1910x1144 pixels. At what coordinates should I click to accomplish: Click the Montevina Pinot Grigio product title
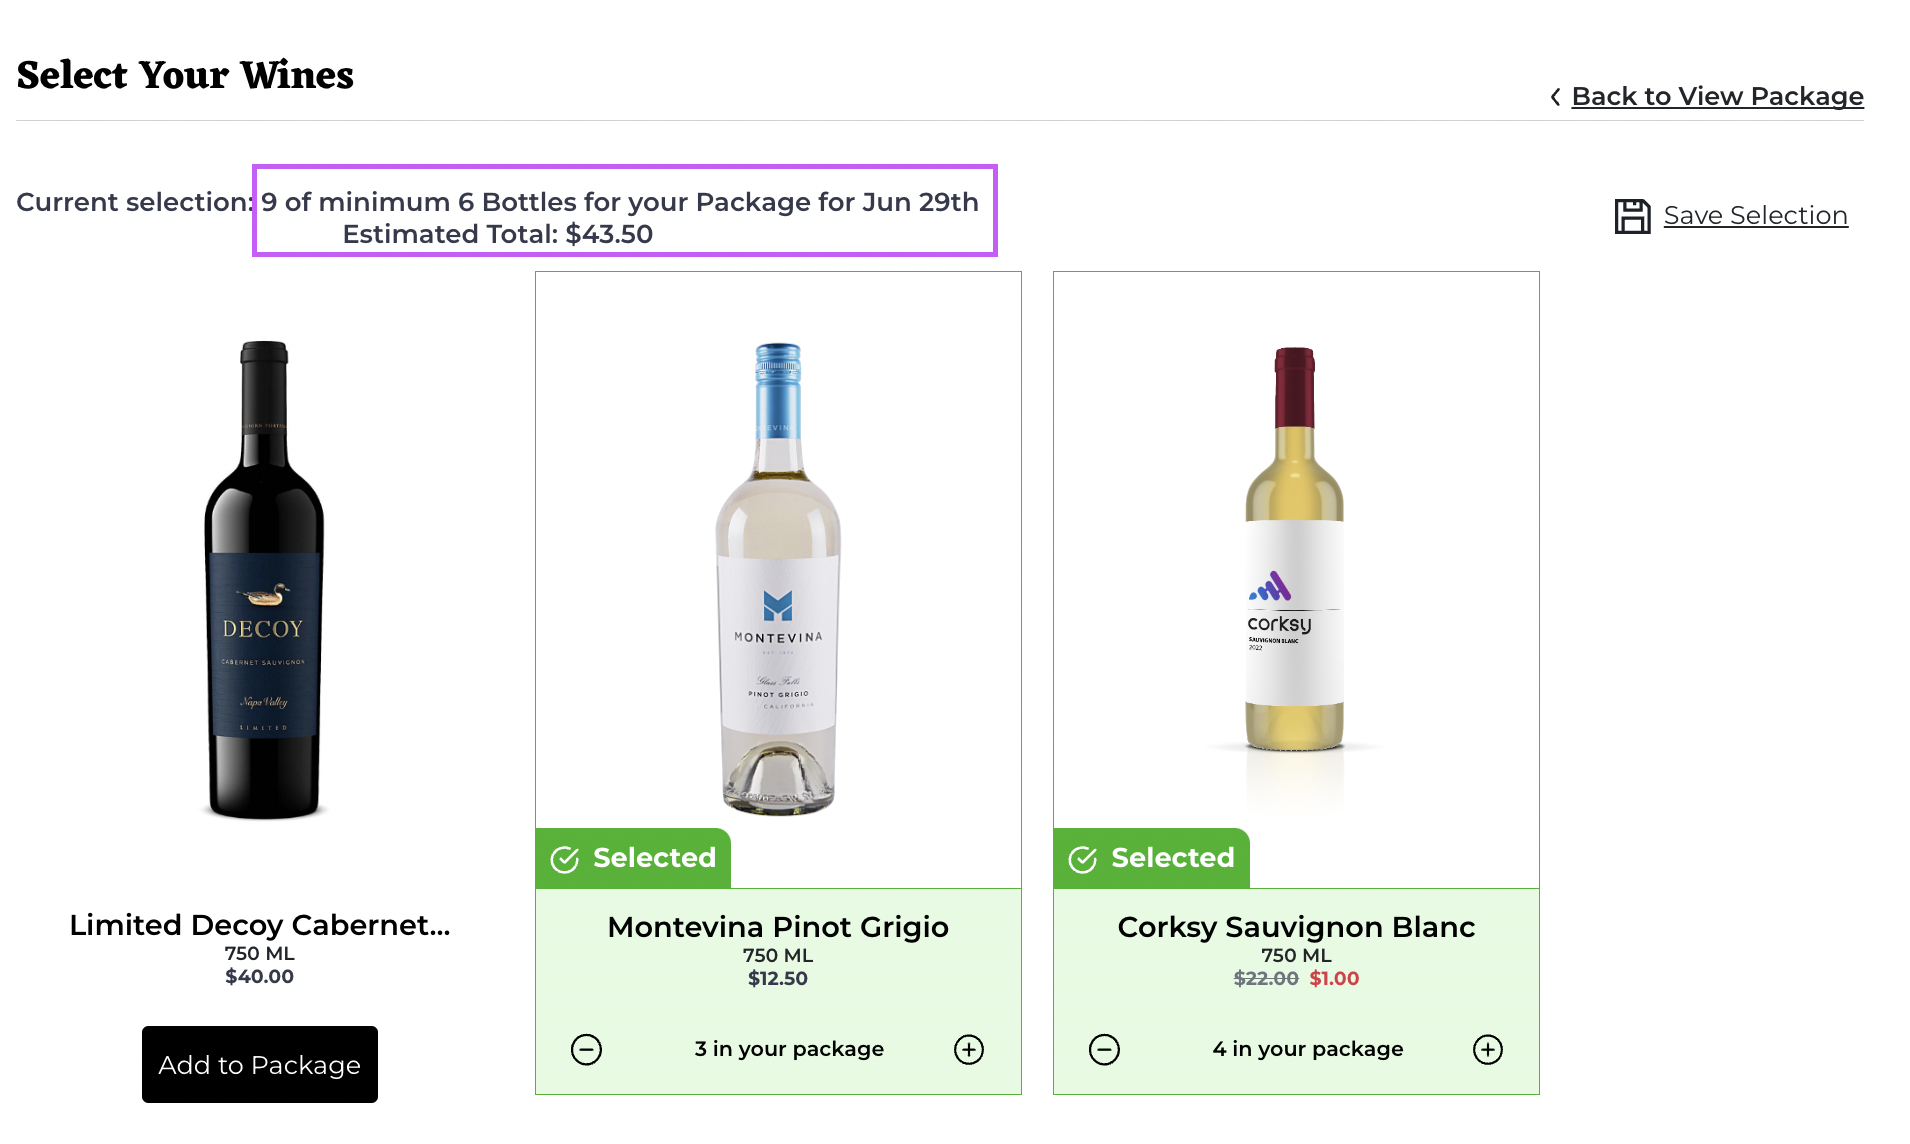click(x=778, y=927)
